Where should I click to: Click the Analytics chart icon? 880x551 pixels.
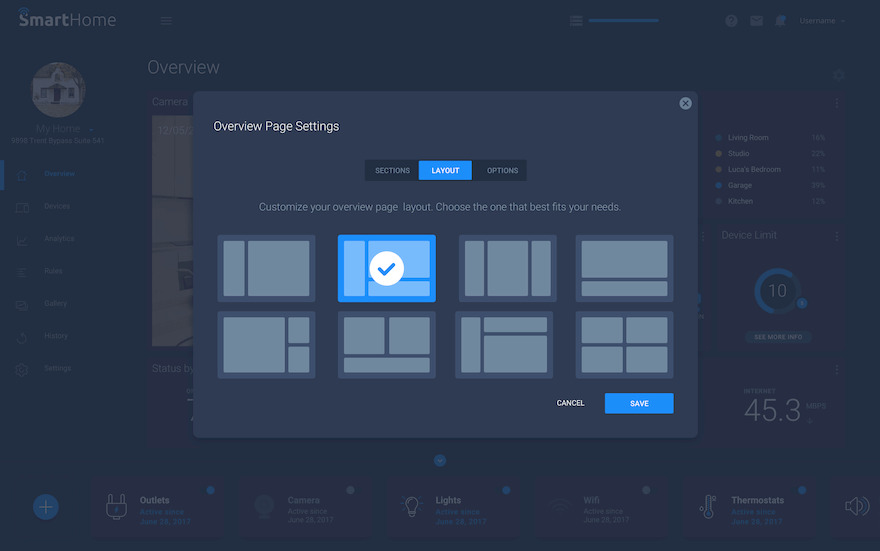pos(22,240)
